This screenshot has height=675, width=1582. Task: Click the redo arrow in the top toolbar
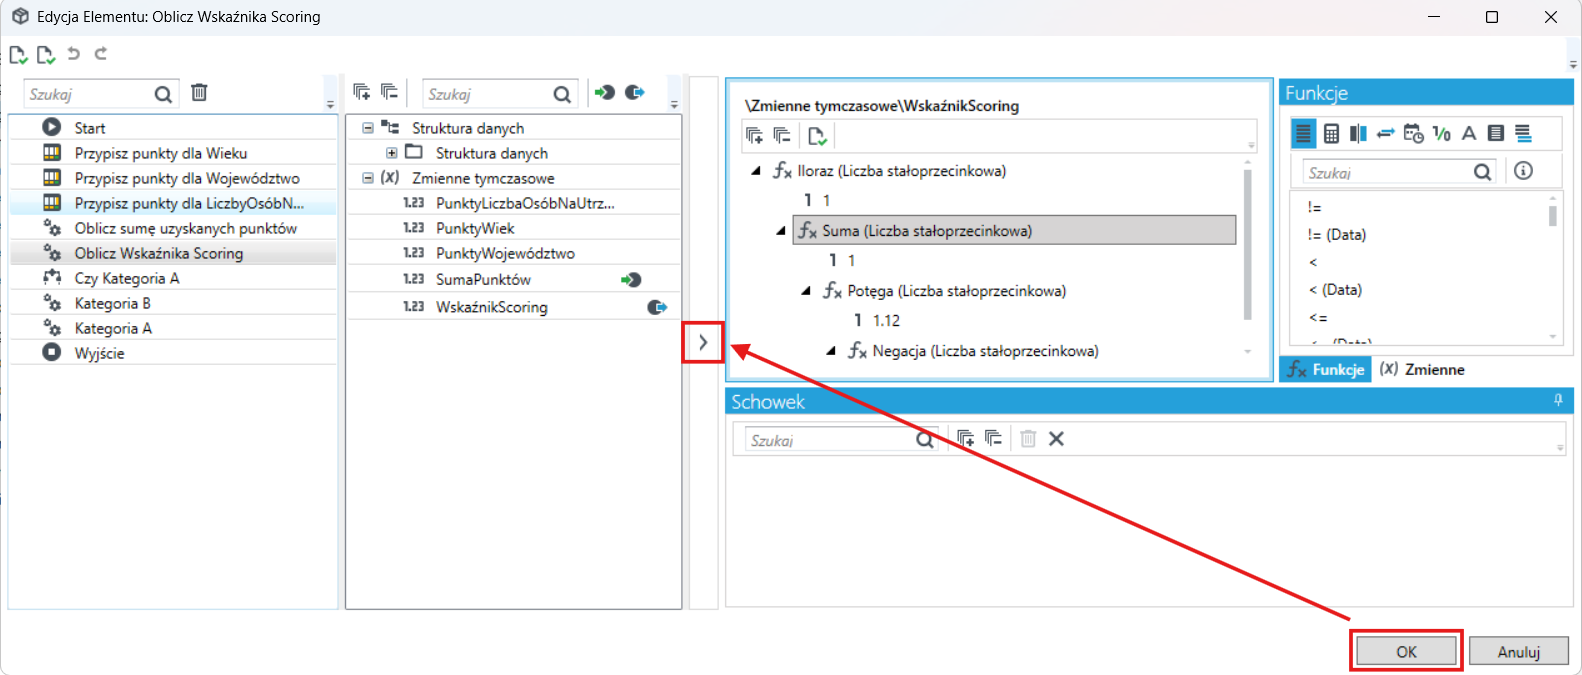click(x=101, y=54)
